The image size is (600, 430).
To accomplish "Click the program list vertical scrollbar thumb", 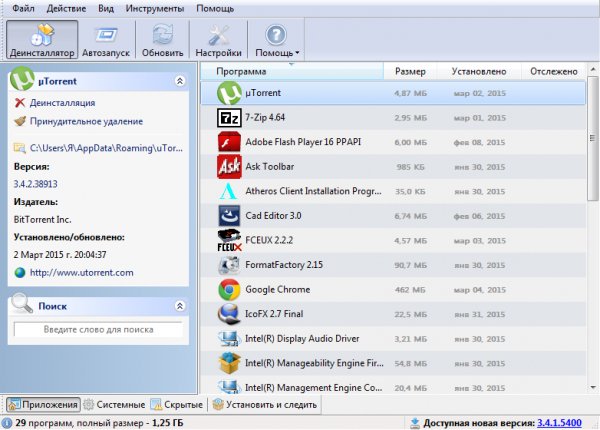I will [x=593, y=138].
